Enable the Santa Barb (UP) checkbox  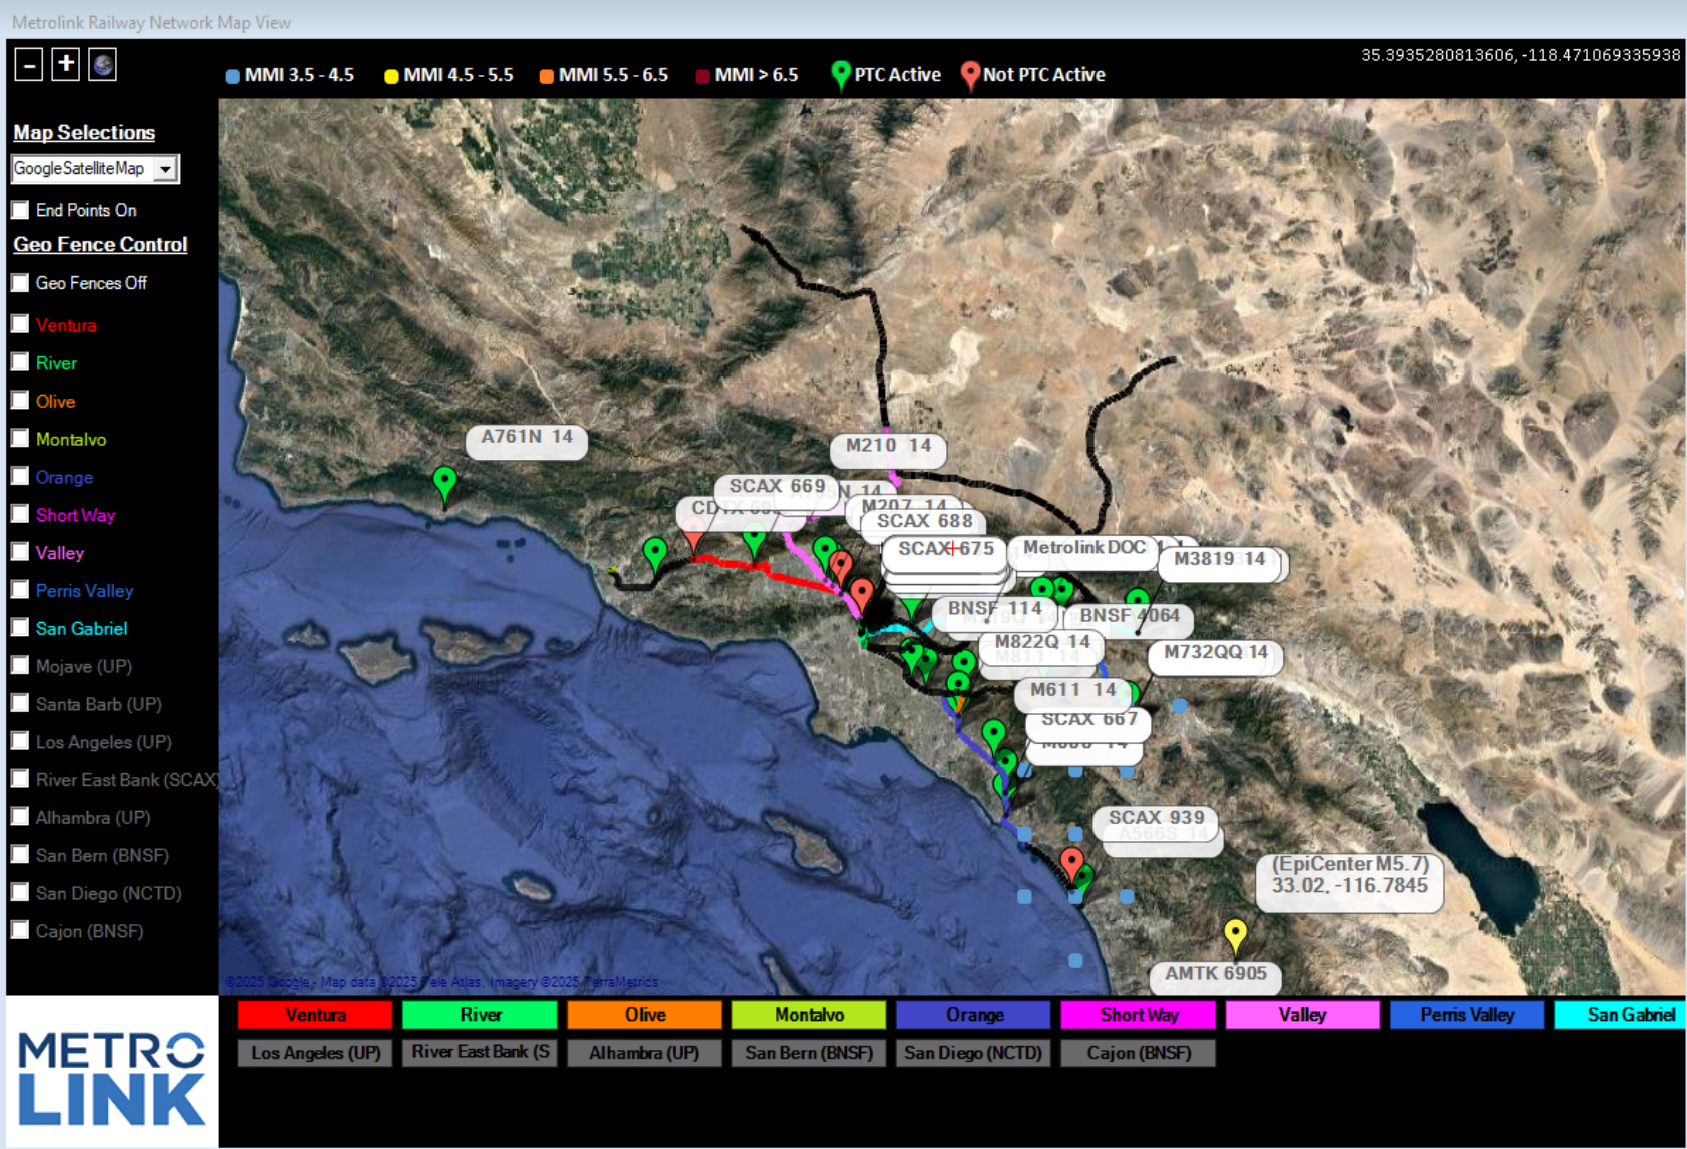tap(20, 703)
